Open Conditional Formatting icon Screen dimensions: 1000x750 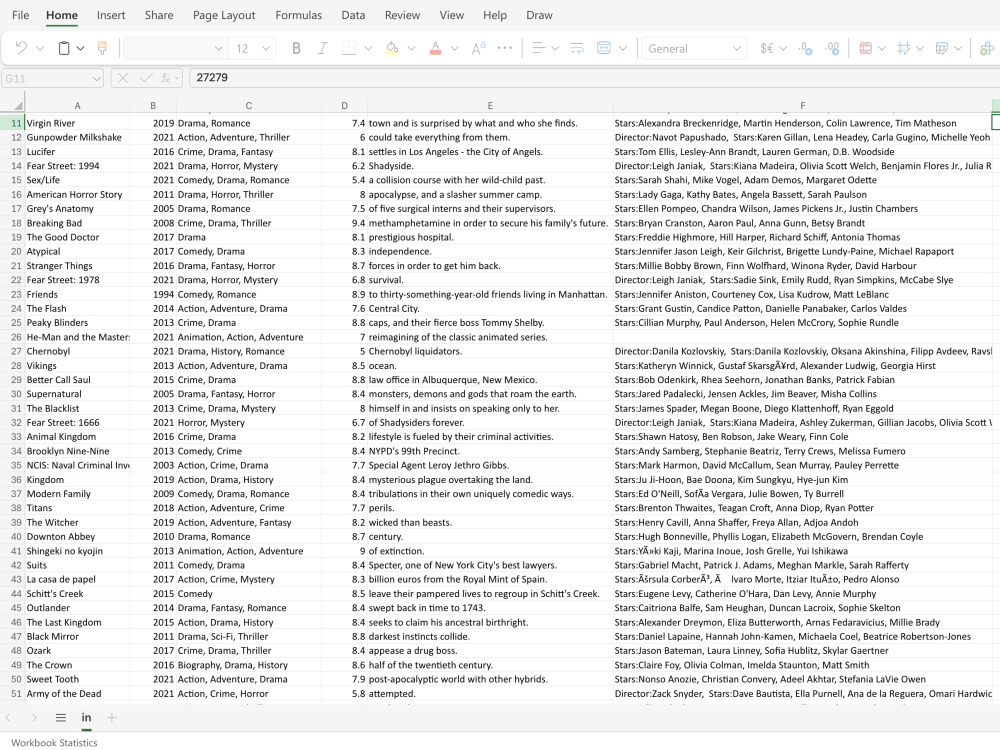(x=865, y=48)
